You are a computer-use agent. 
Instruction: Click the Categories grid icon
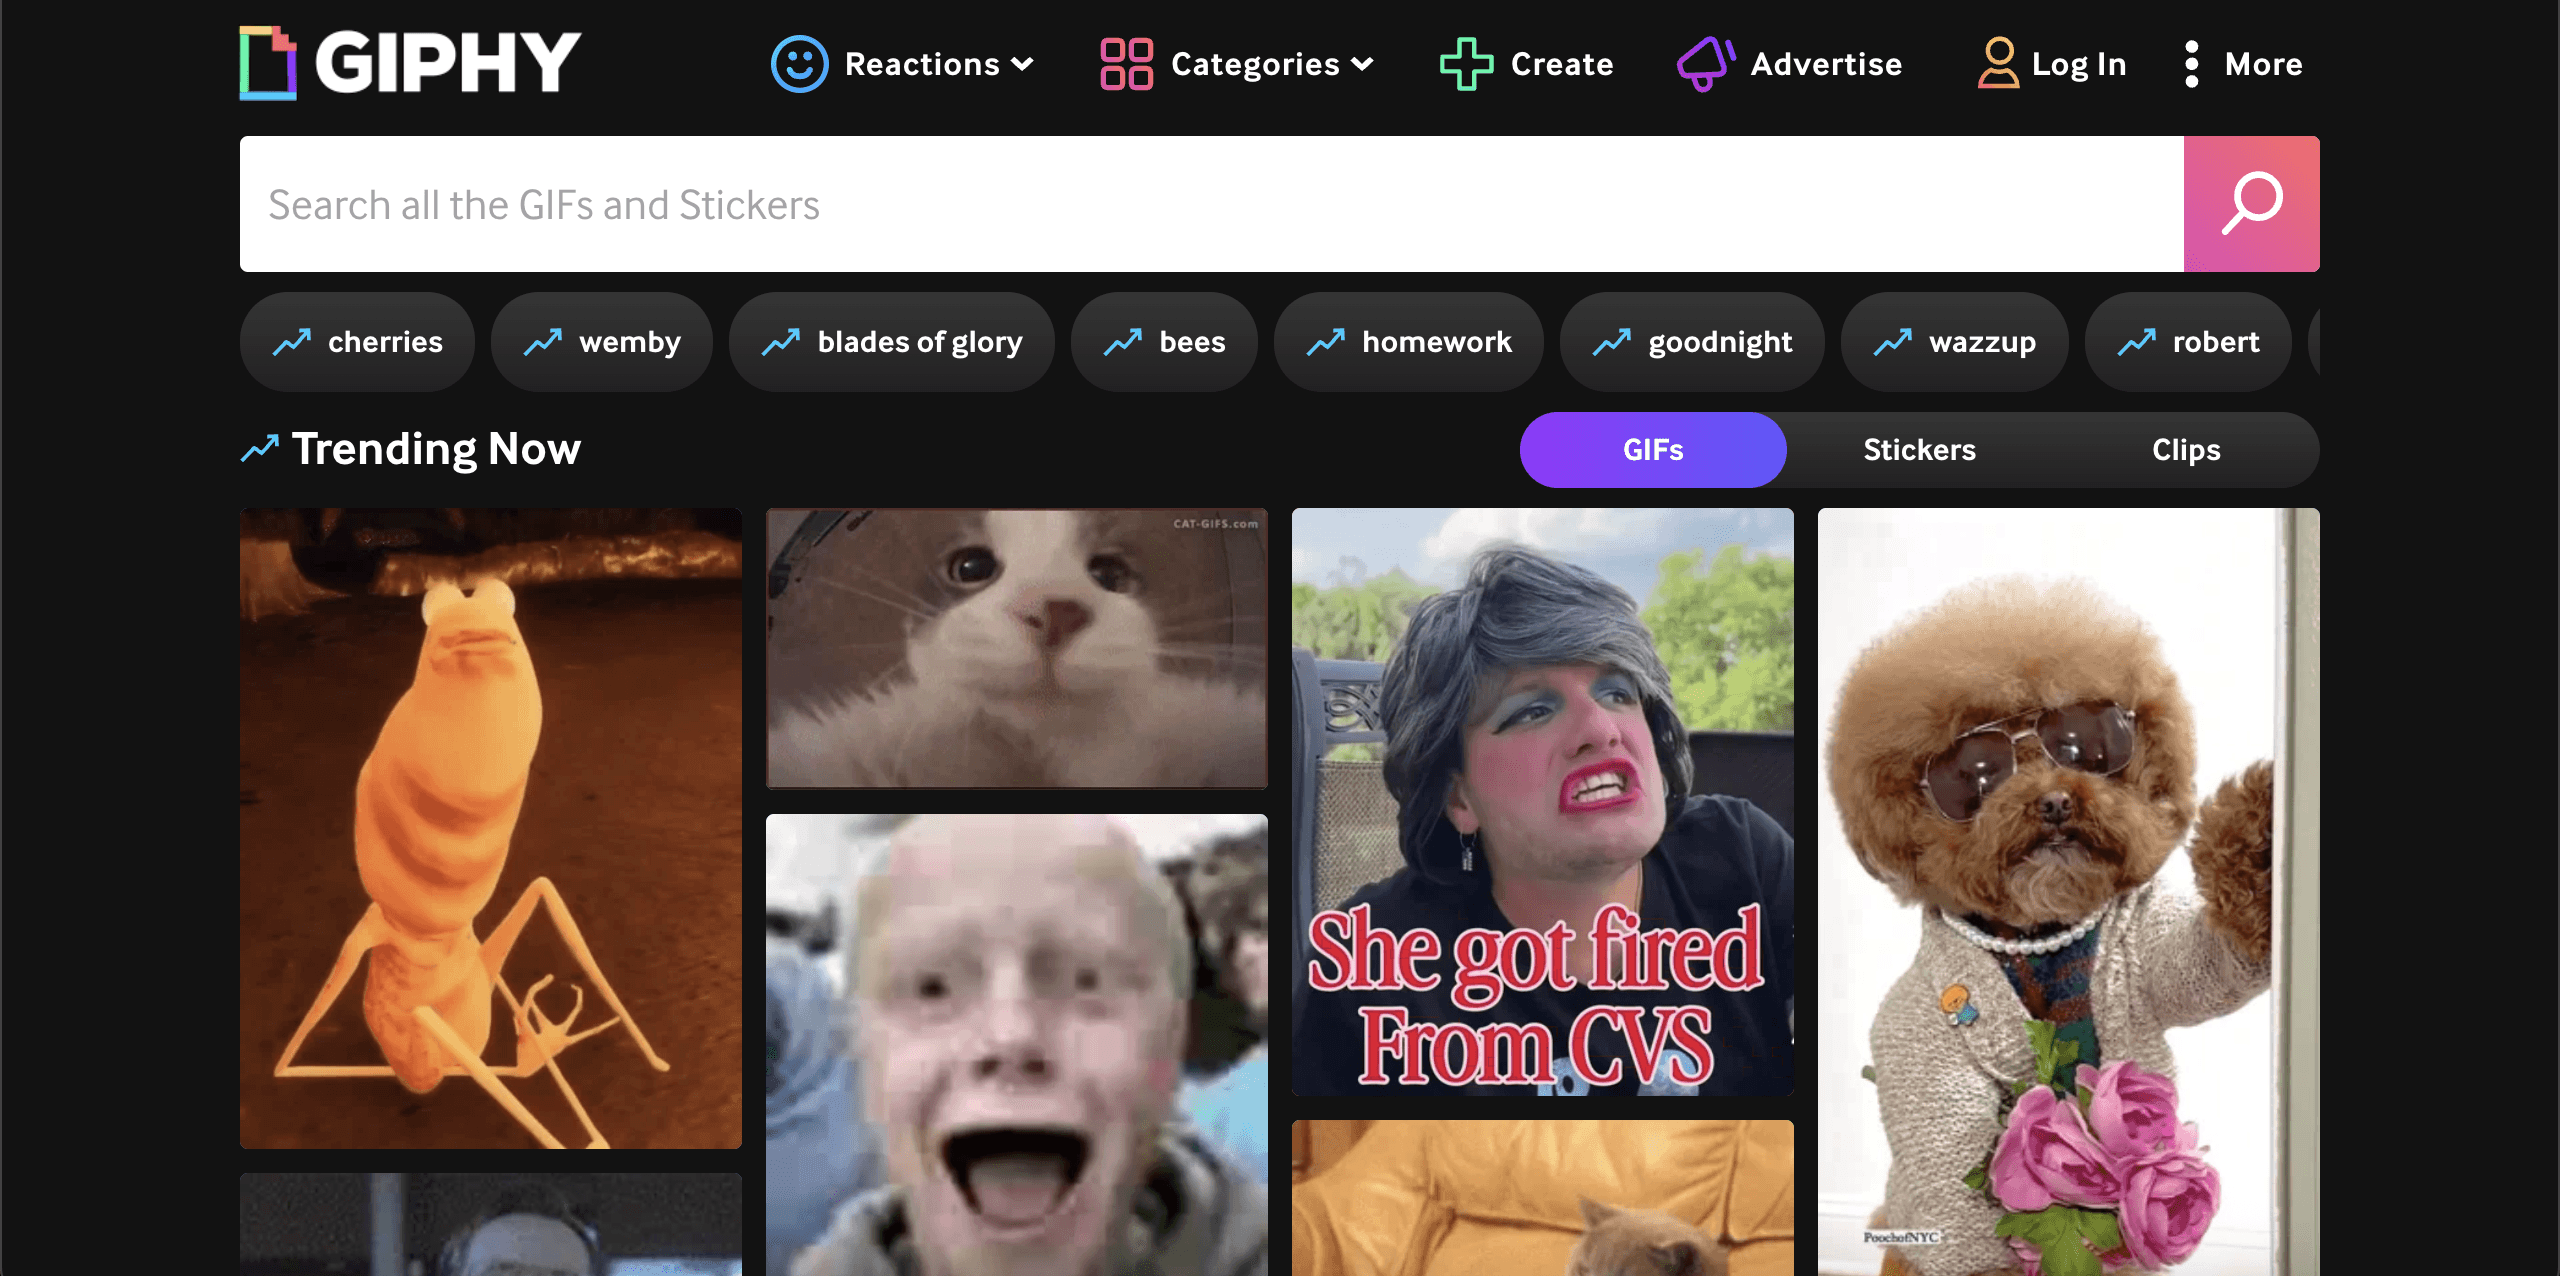pyautogui.click(x=1126, y=64)
